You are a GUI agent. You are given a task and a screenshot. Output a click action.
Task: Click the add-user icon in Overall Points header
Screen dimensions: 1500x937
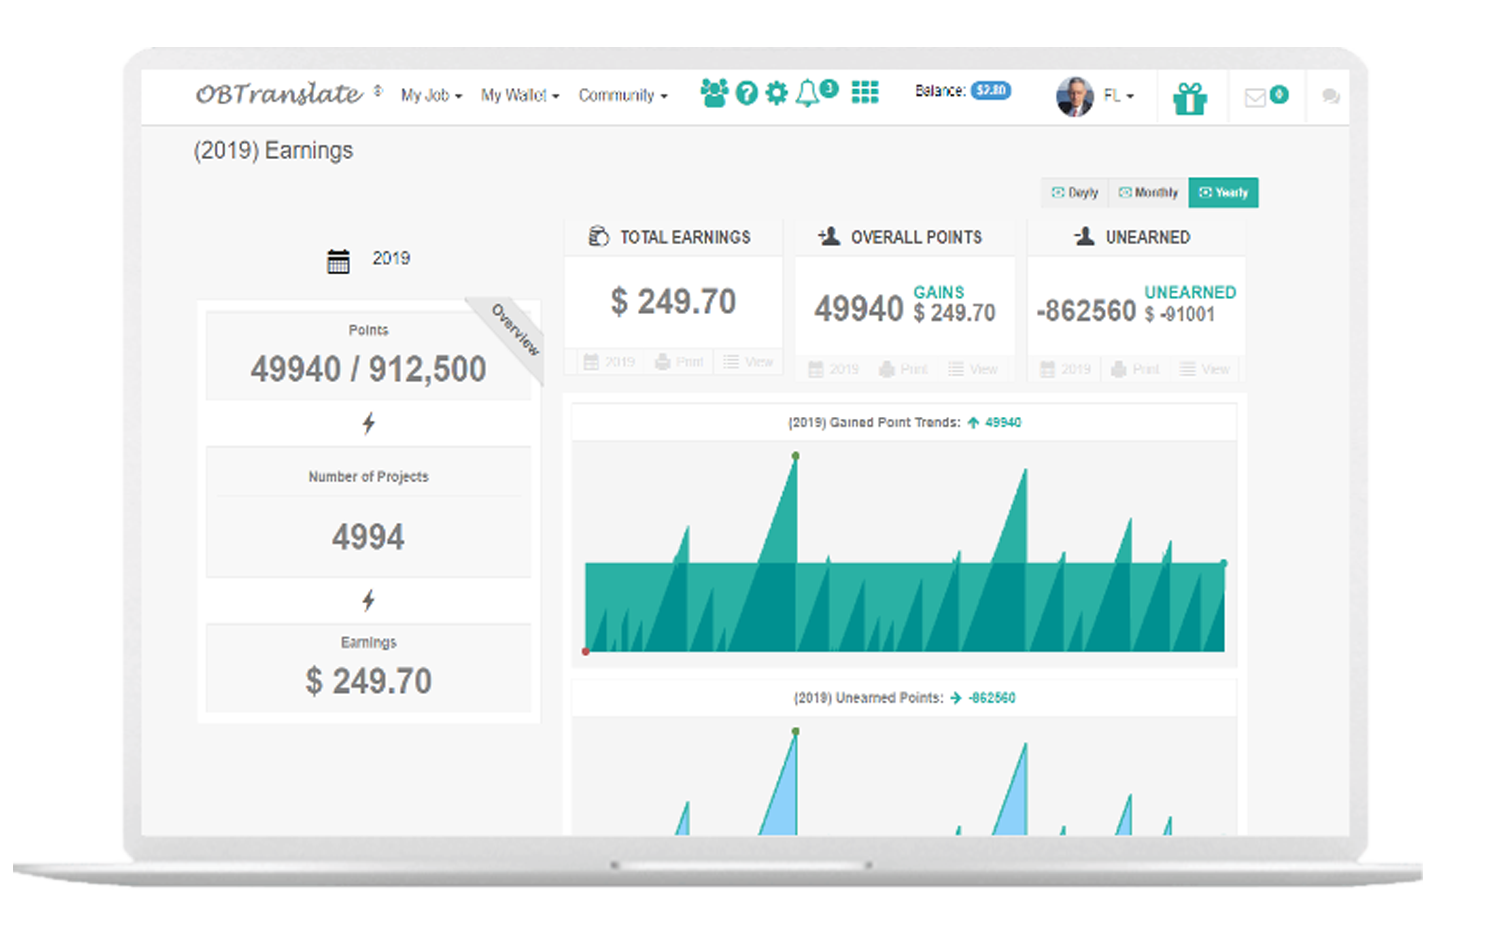pos(829,236)
